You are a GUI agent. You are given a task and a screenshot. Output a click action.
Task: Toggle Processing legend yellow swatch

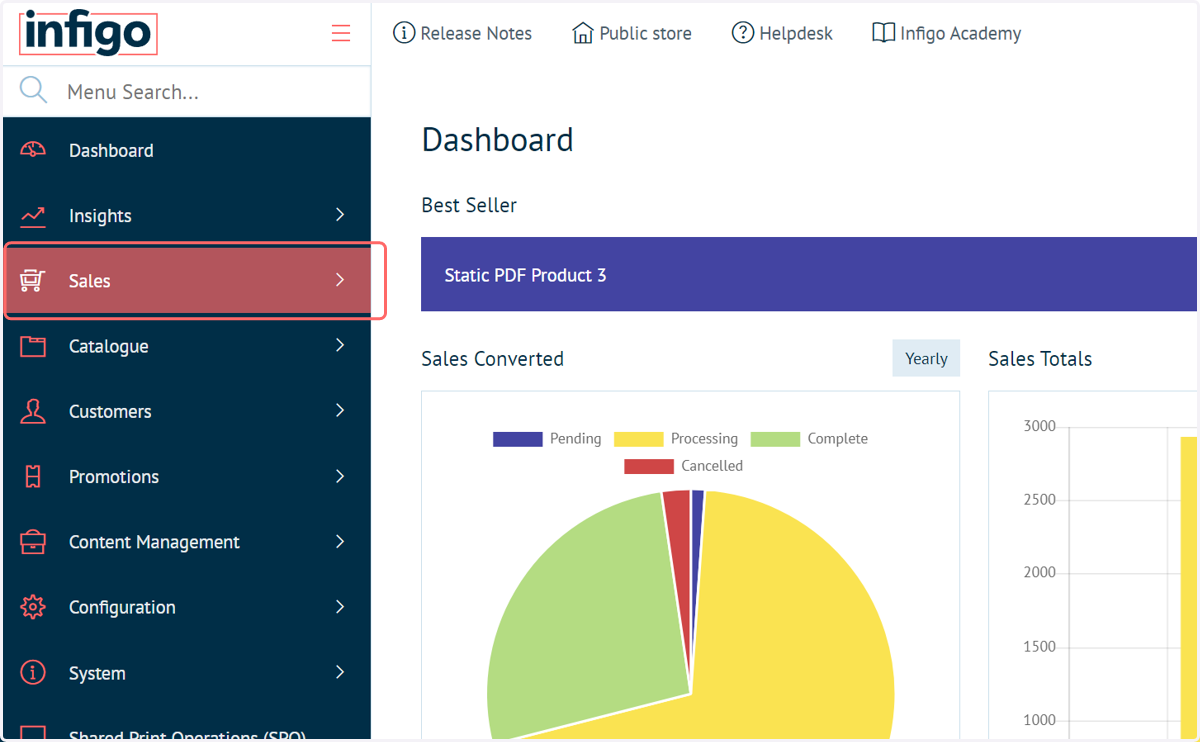[638, 439]
